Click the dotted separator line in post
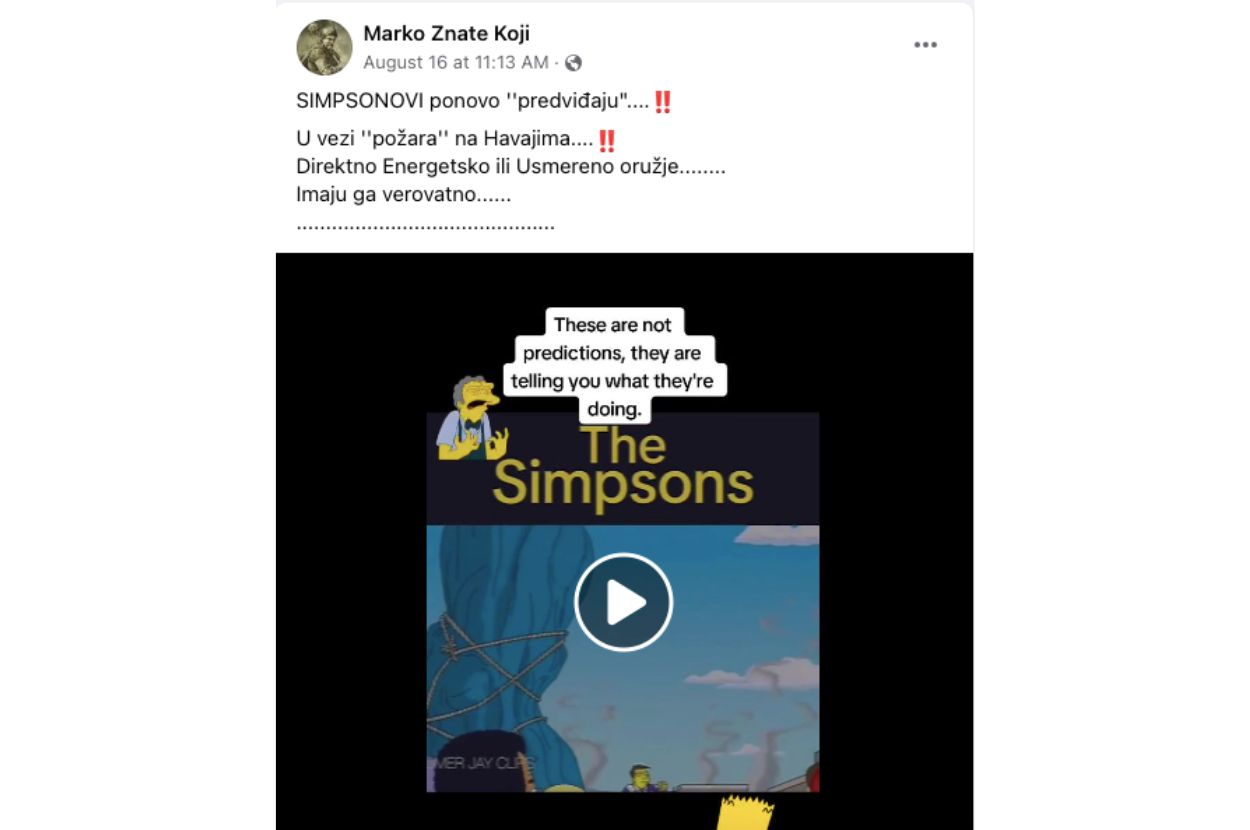 (426, 227)
